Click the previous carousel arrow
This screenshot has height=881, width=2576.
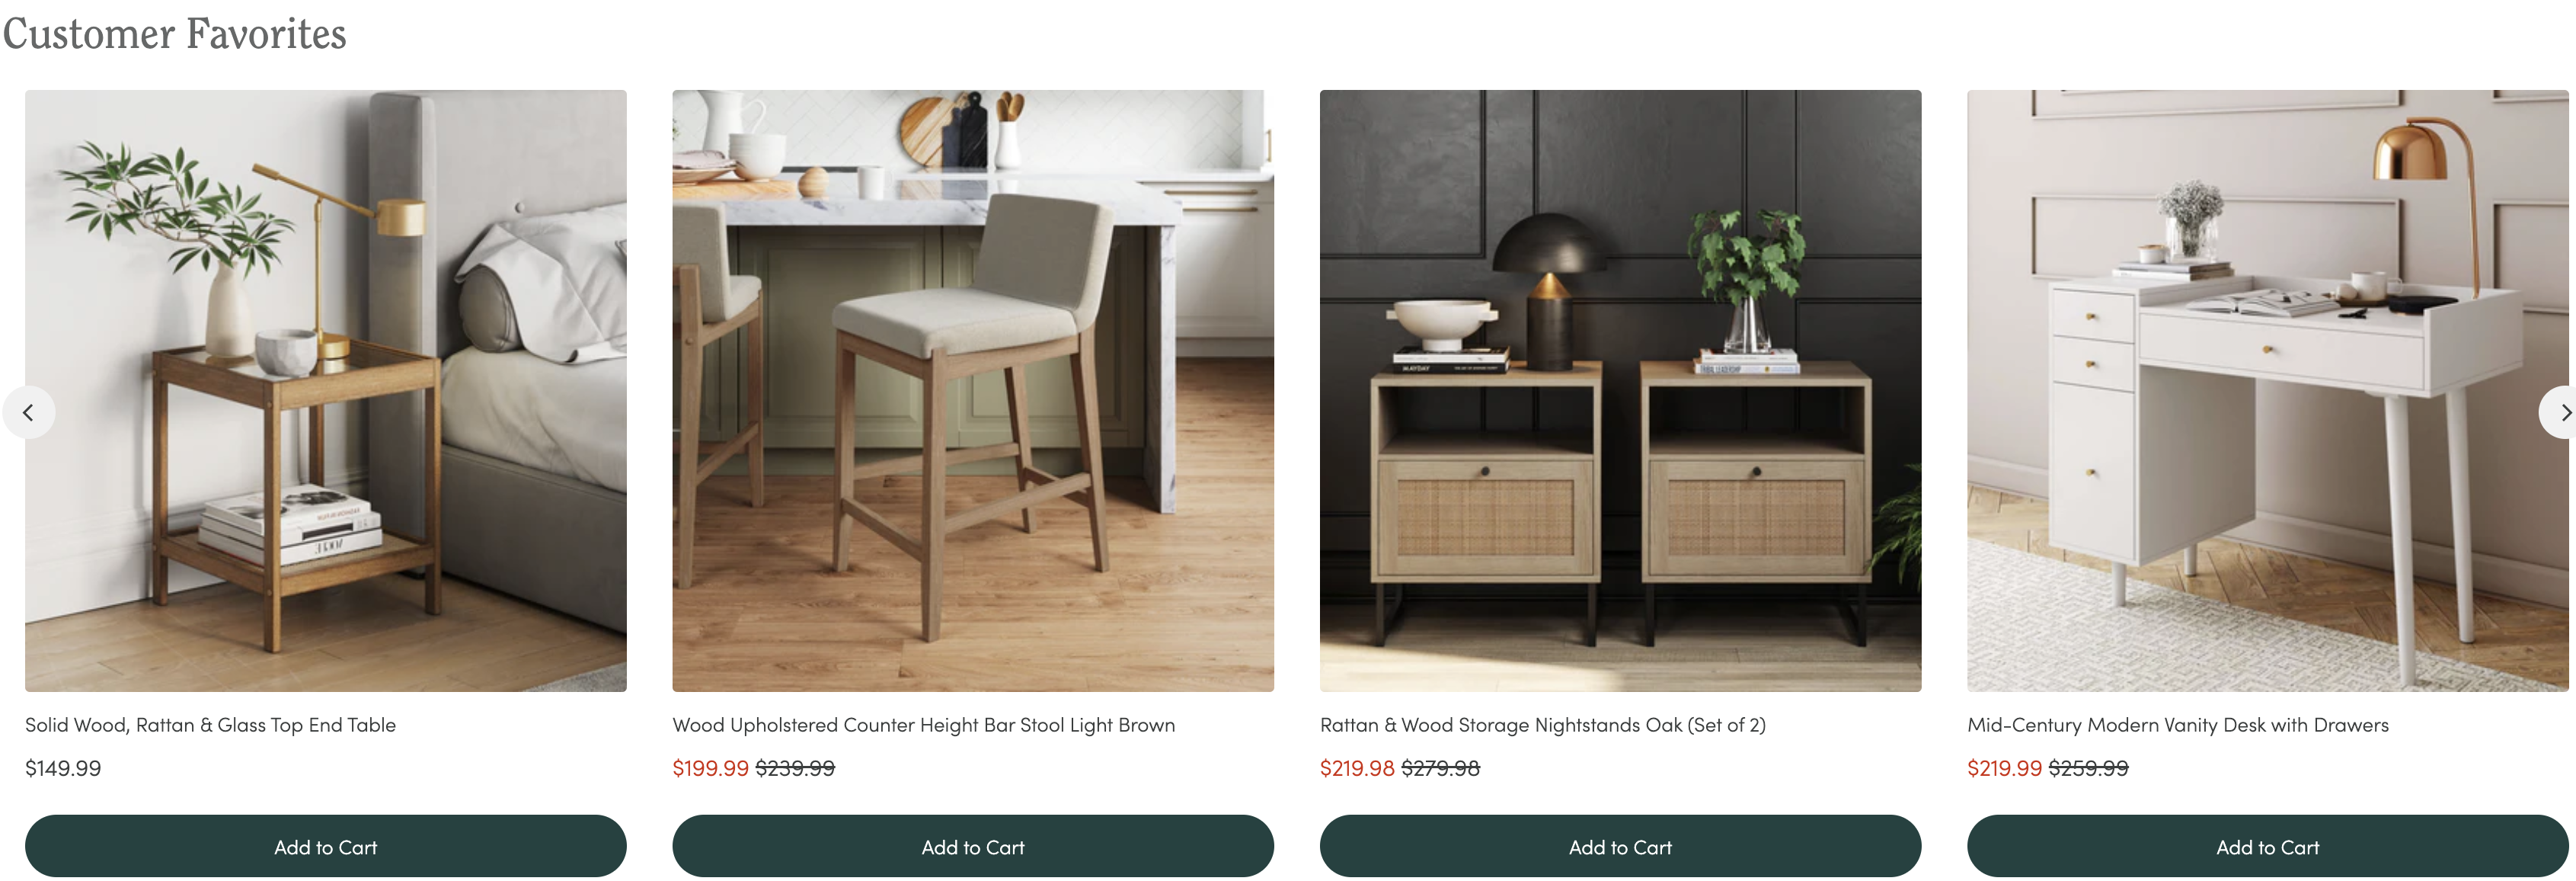click(28, 412)
